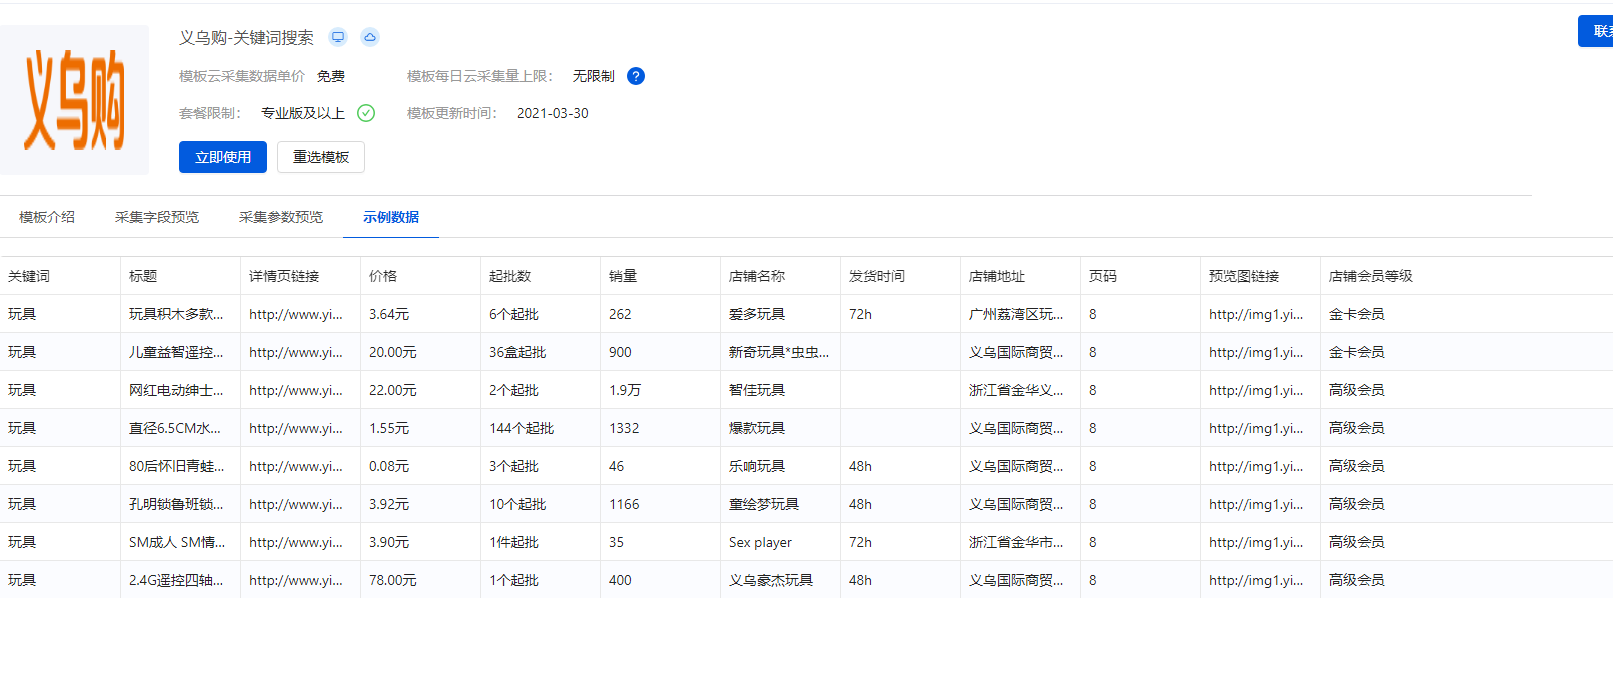Click the local collection monitor icon
The height and width of the screenshot is (684, 1613).
pos(338,37)
